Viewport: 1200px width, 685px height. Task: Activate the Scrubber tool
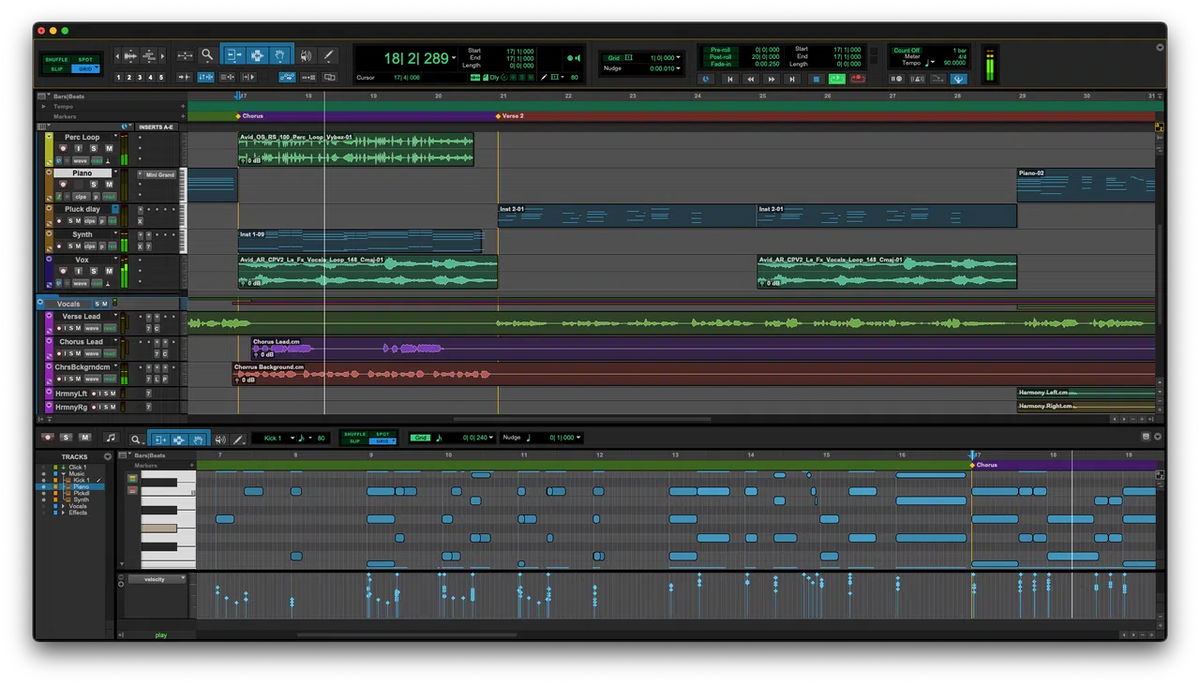[x=305, y=55]
